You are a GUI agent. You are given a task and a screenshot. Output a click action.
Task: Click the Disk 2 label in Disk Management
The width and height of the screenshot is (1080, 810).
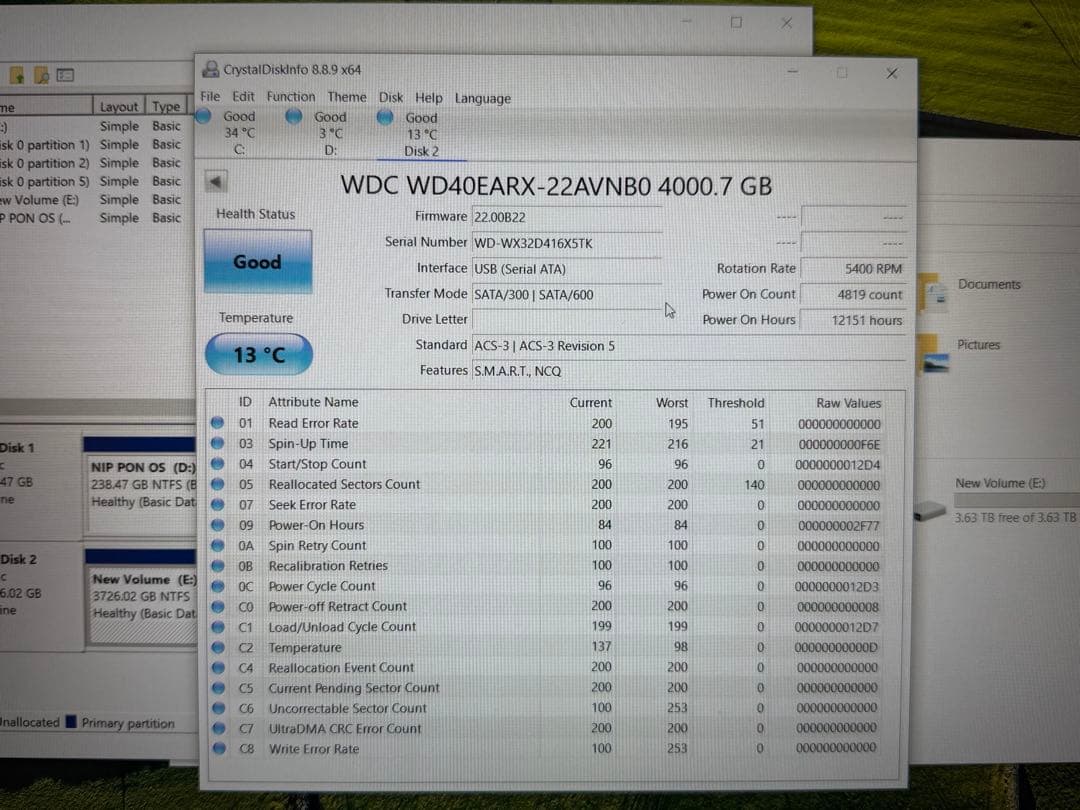click(x=19, y=559)
